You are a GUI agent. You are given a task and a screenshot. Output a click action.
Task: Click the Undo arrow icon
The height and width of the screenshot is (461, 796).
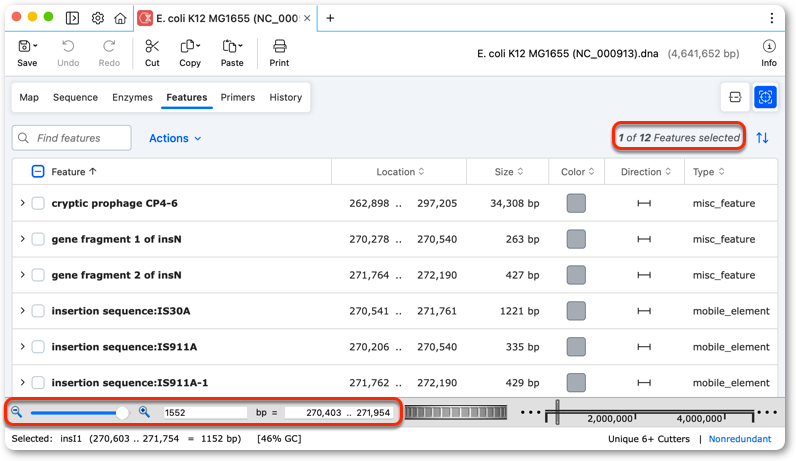tap(68, 46)
